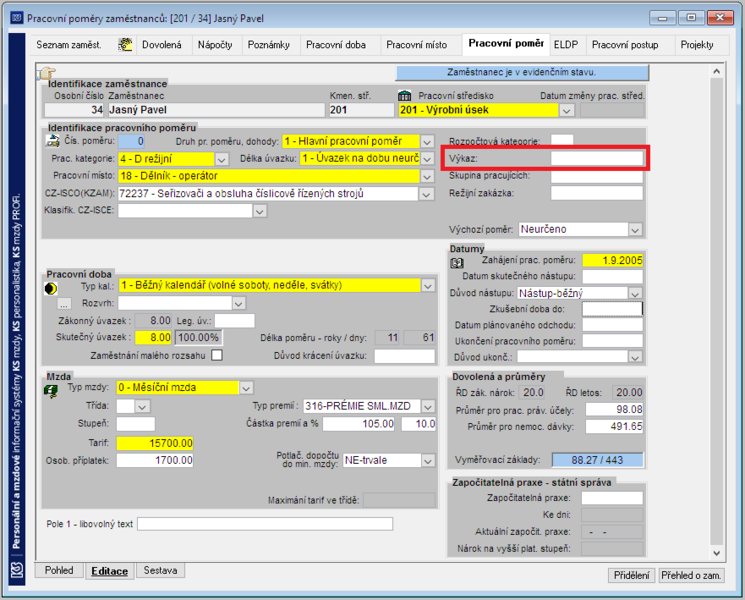The width and height of the screenshot is (745, 600).
Task: Expand Druh pr. poměru dropdown
Action: click(x=427, y=142)
